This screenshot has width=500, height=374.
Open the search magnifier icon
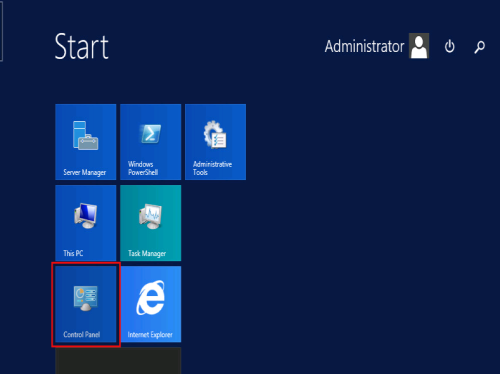[x=480, y=47]
